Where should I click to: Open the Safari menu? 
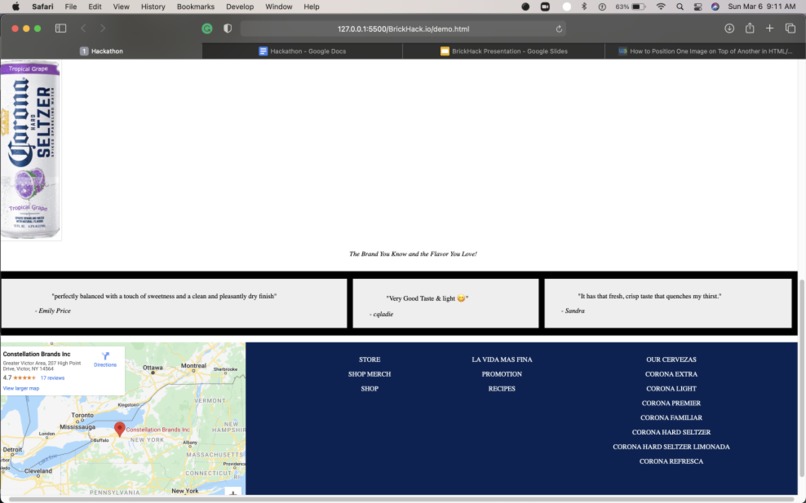pyautogui.click(x=42, y=7)
